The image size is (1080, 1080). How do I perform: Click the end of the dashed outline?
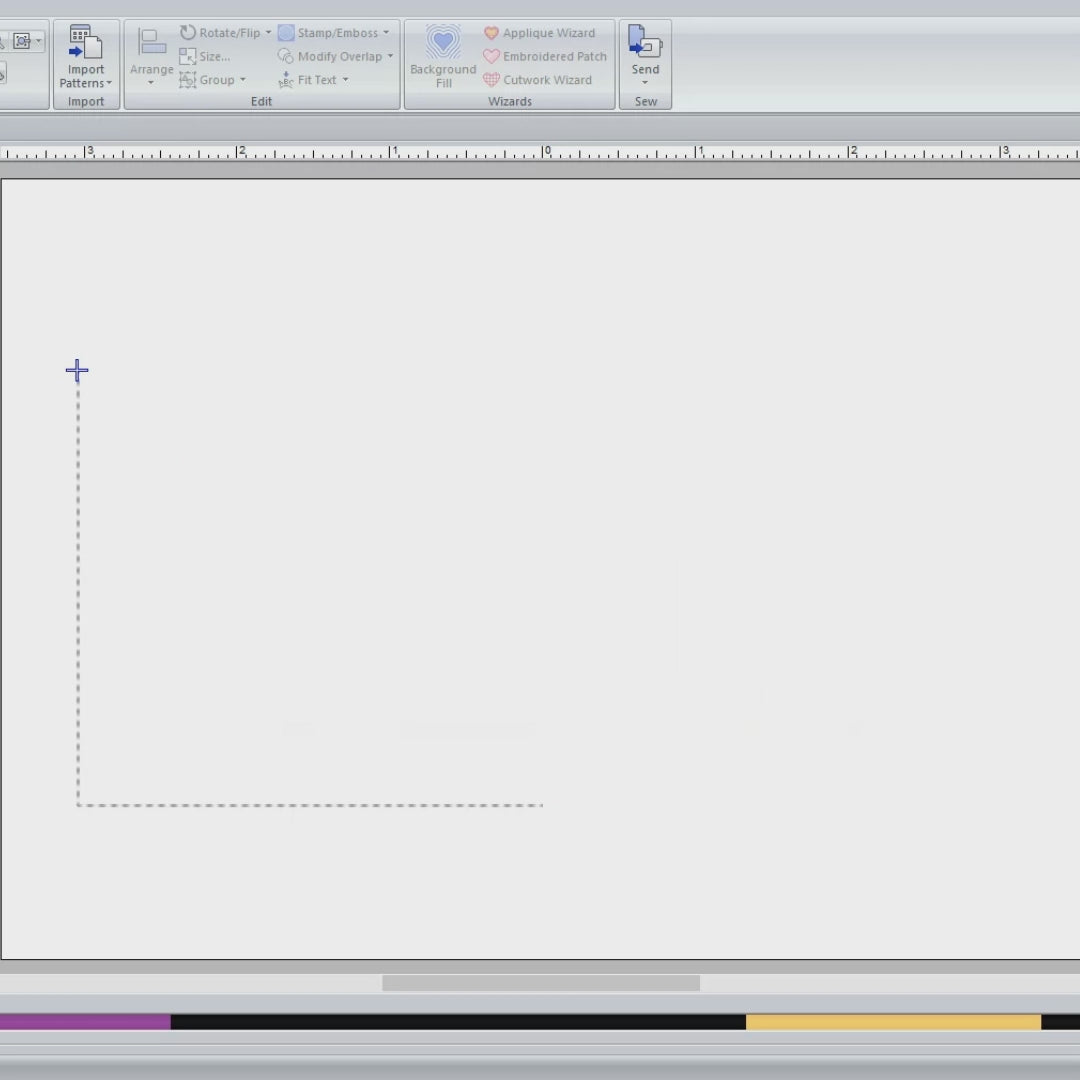coord(541,805)
